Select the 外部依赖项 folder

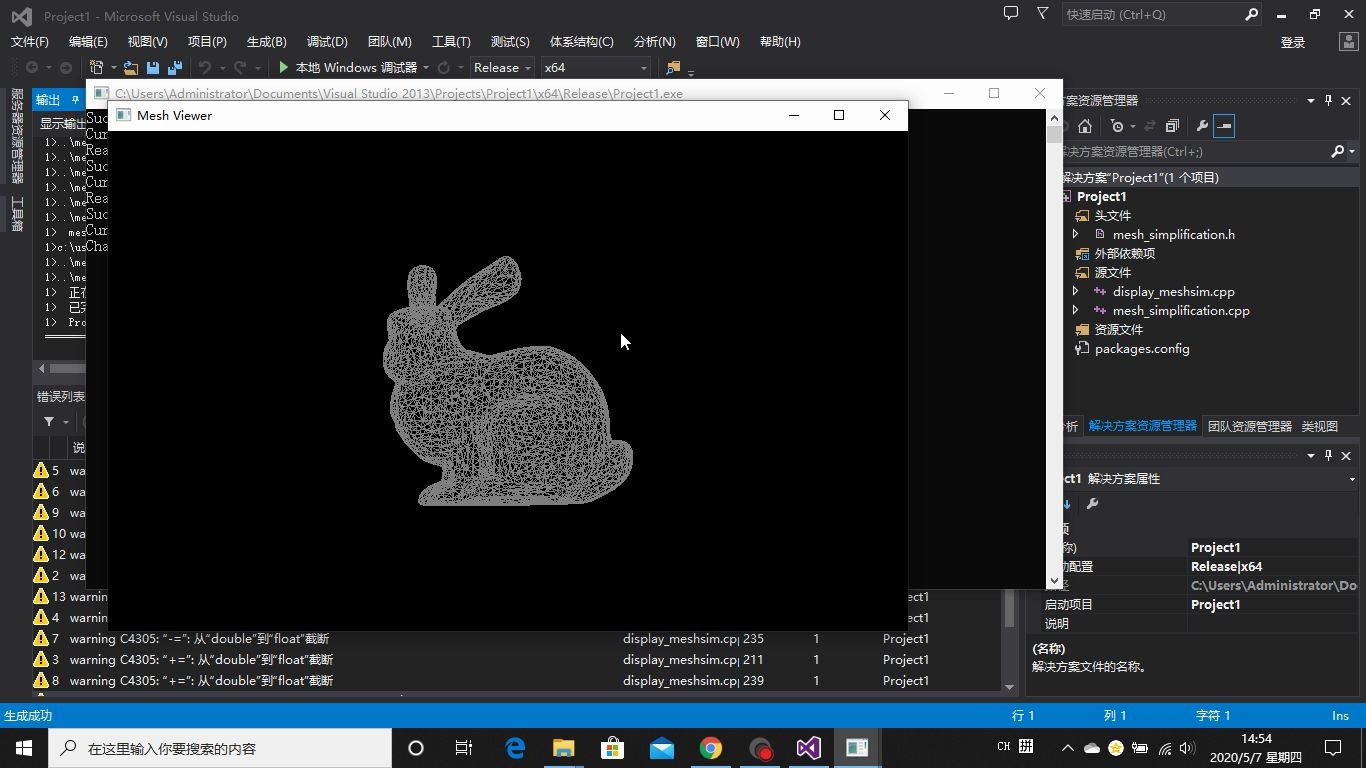[x=1124, y=254]
